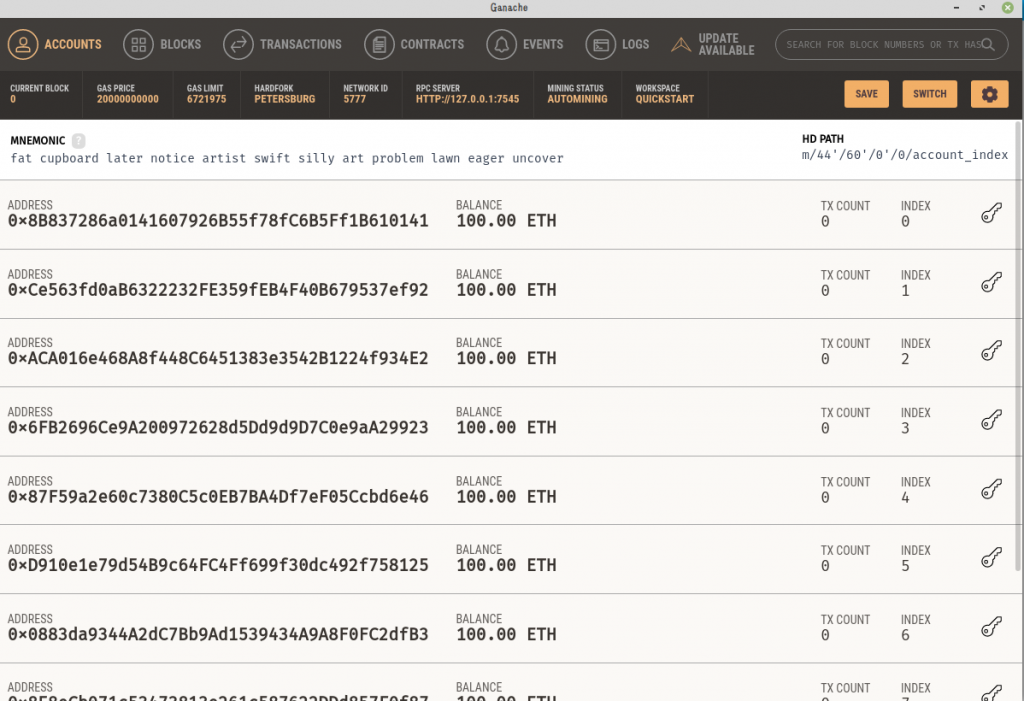The image size is (1024, 701).
Task: Select address 0xD910e1e79d54B9c64FC4Ff699f30dc492f758125
Action: (x=218, y=565)
